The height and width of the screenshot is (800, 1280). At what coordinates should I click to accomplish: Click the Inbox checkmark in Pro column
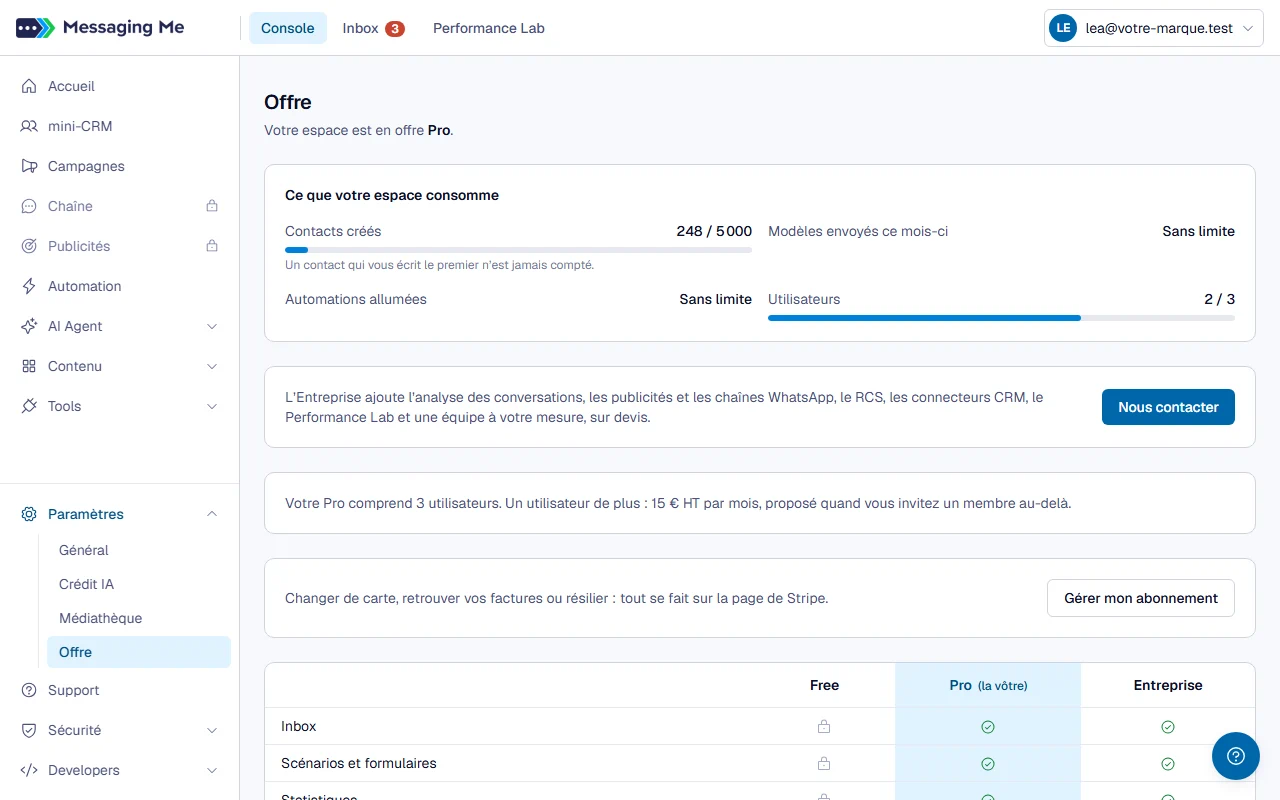988,727
